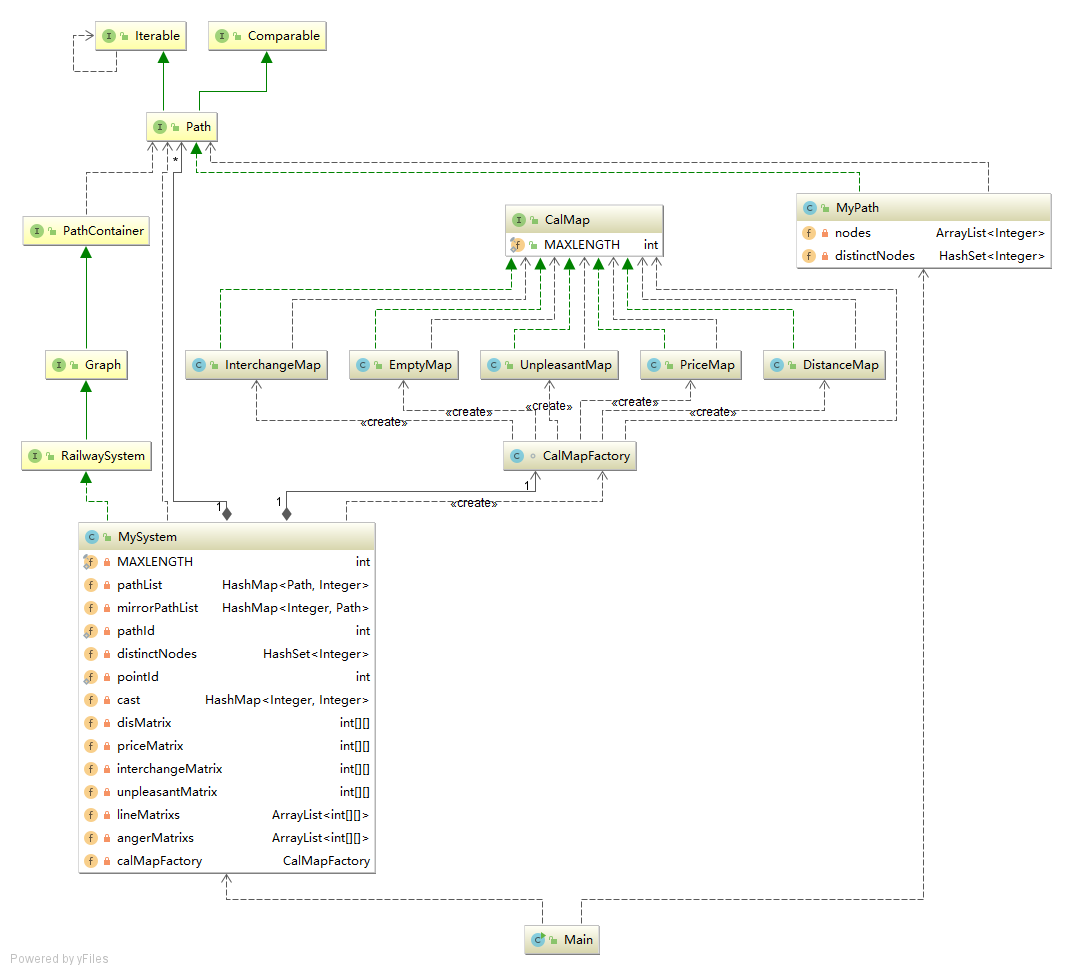Click the public visibility icon on Main node
The image size is (1073, 975).
click(x=553, y=941)
